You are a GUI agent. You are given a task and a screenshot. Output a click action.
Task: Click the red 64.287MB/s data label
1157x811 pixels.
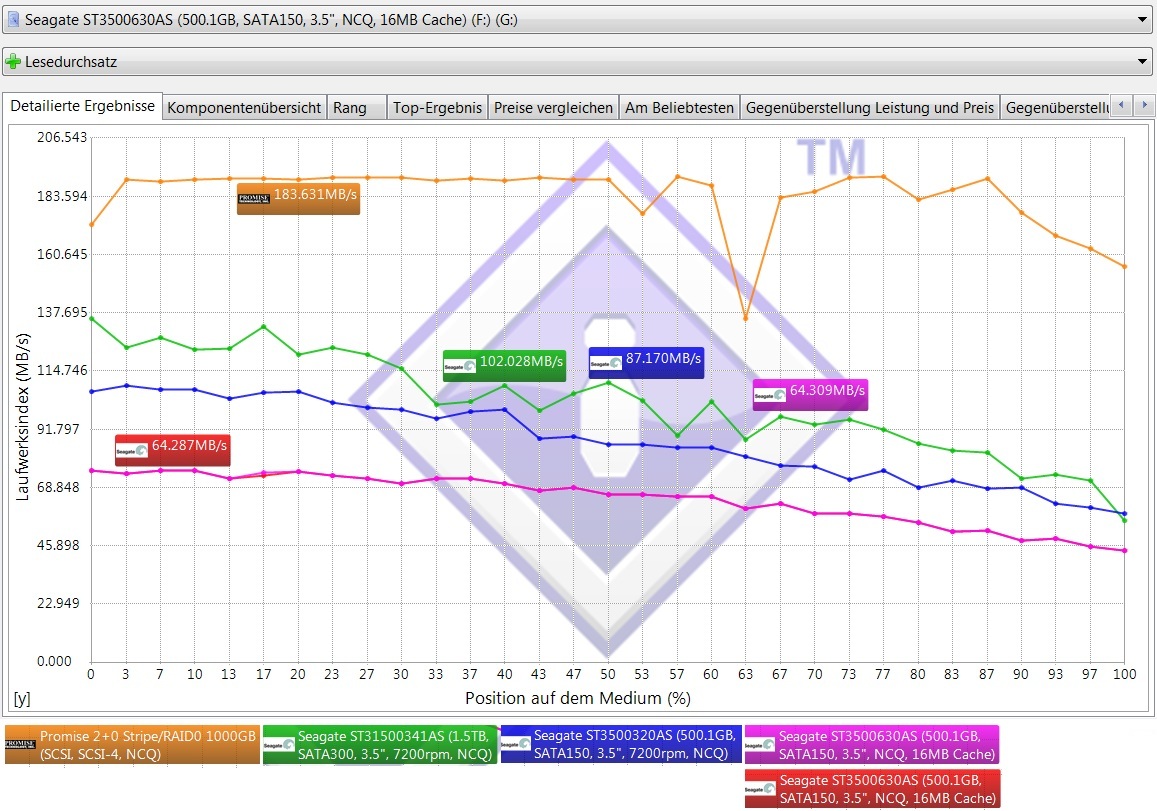coord(173,450)
